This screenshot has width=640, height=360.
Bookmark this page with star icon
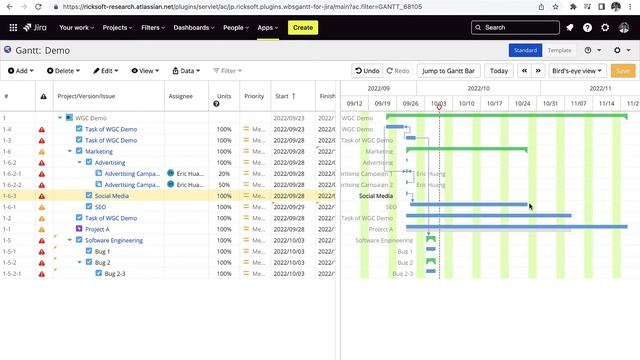point(556,7)
